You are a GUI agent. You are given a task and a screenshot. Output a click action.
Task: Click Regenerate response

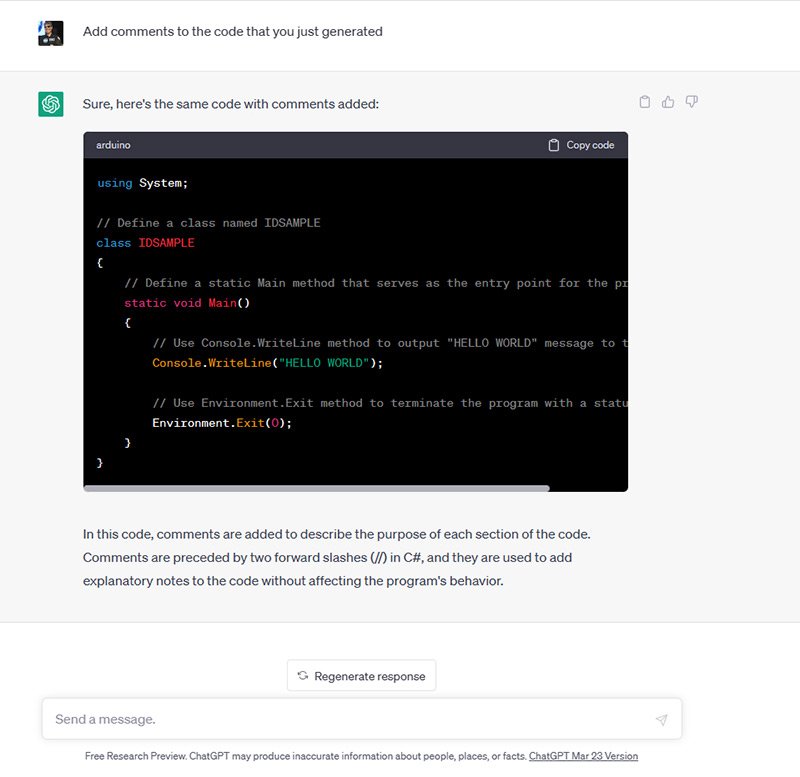click(x=361, y=676)
